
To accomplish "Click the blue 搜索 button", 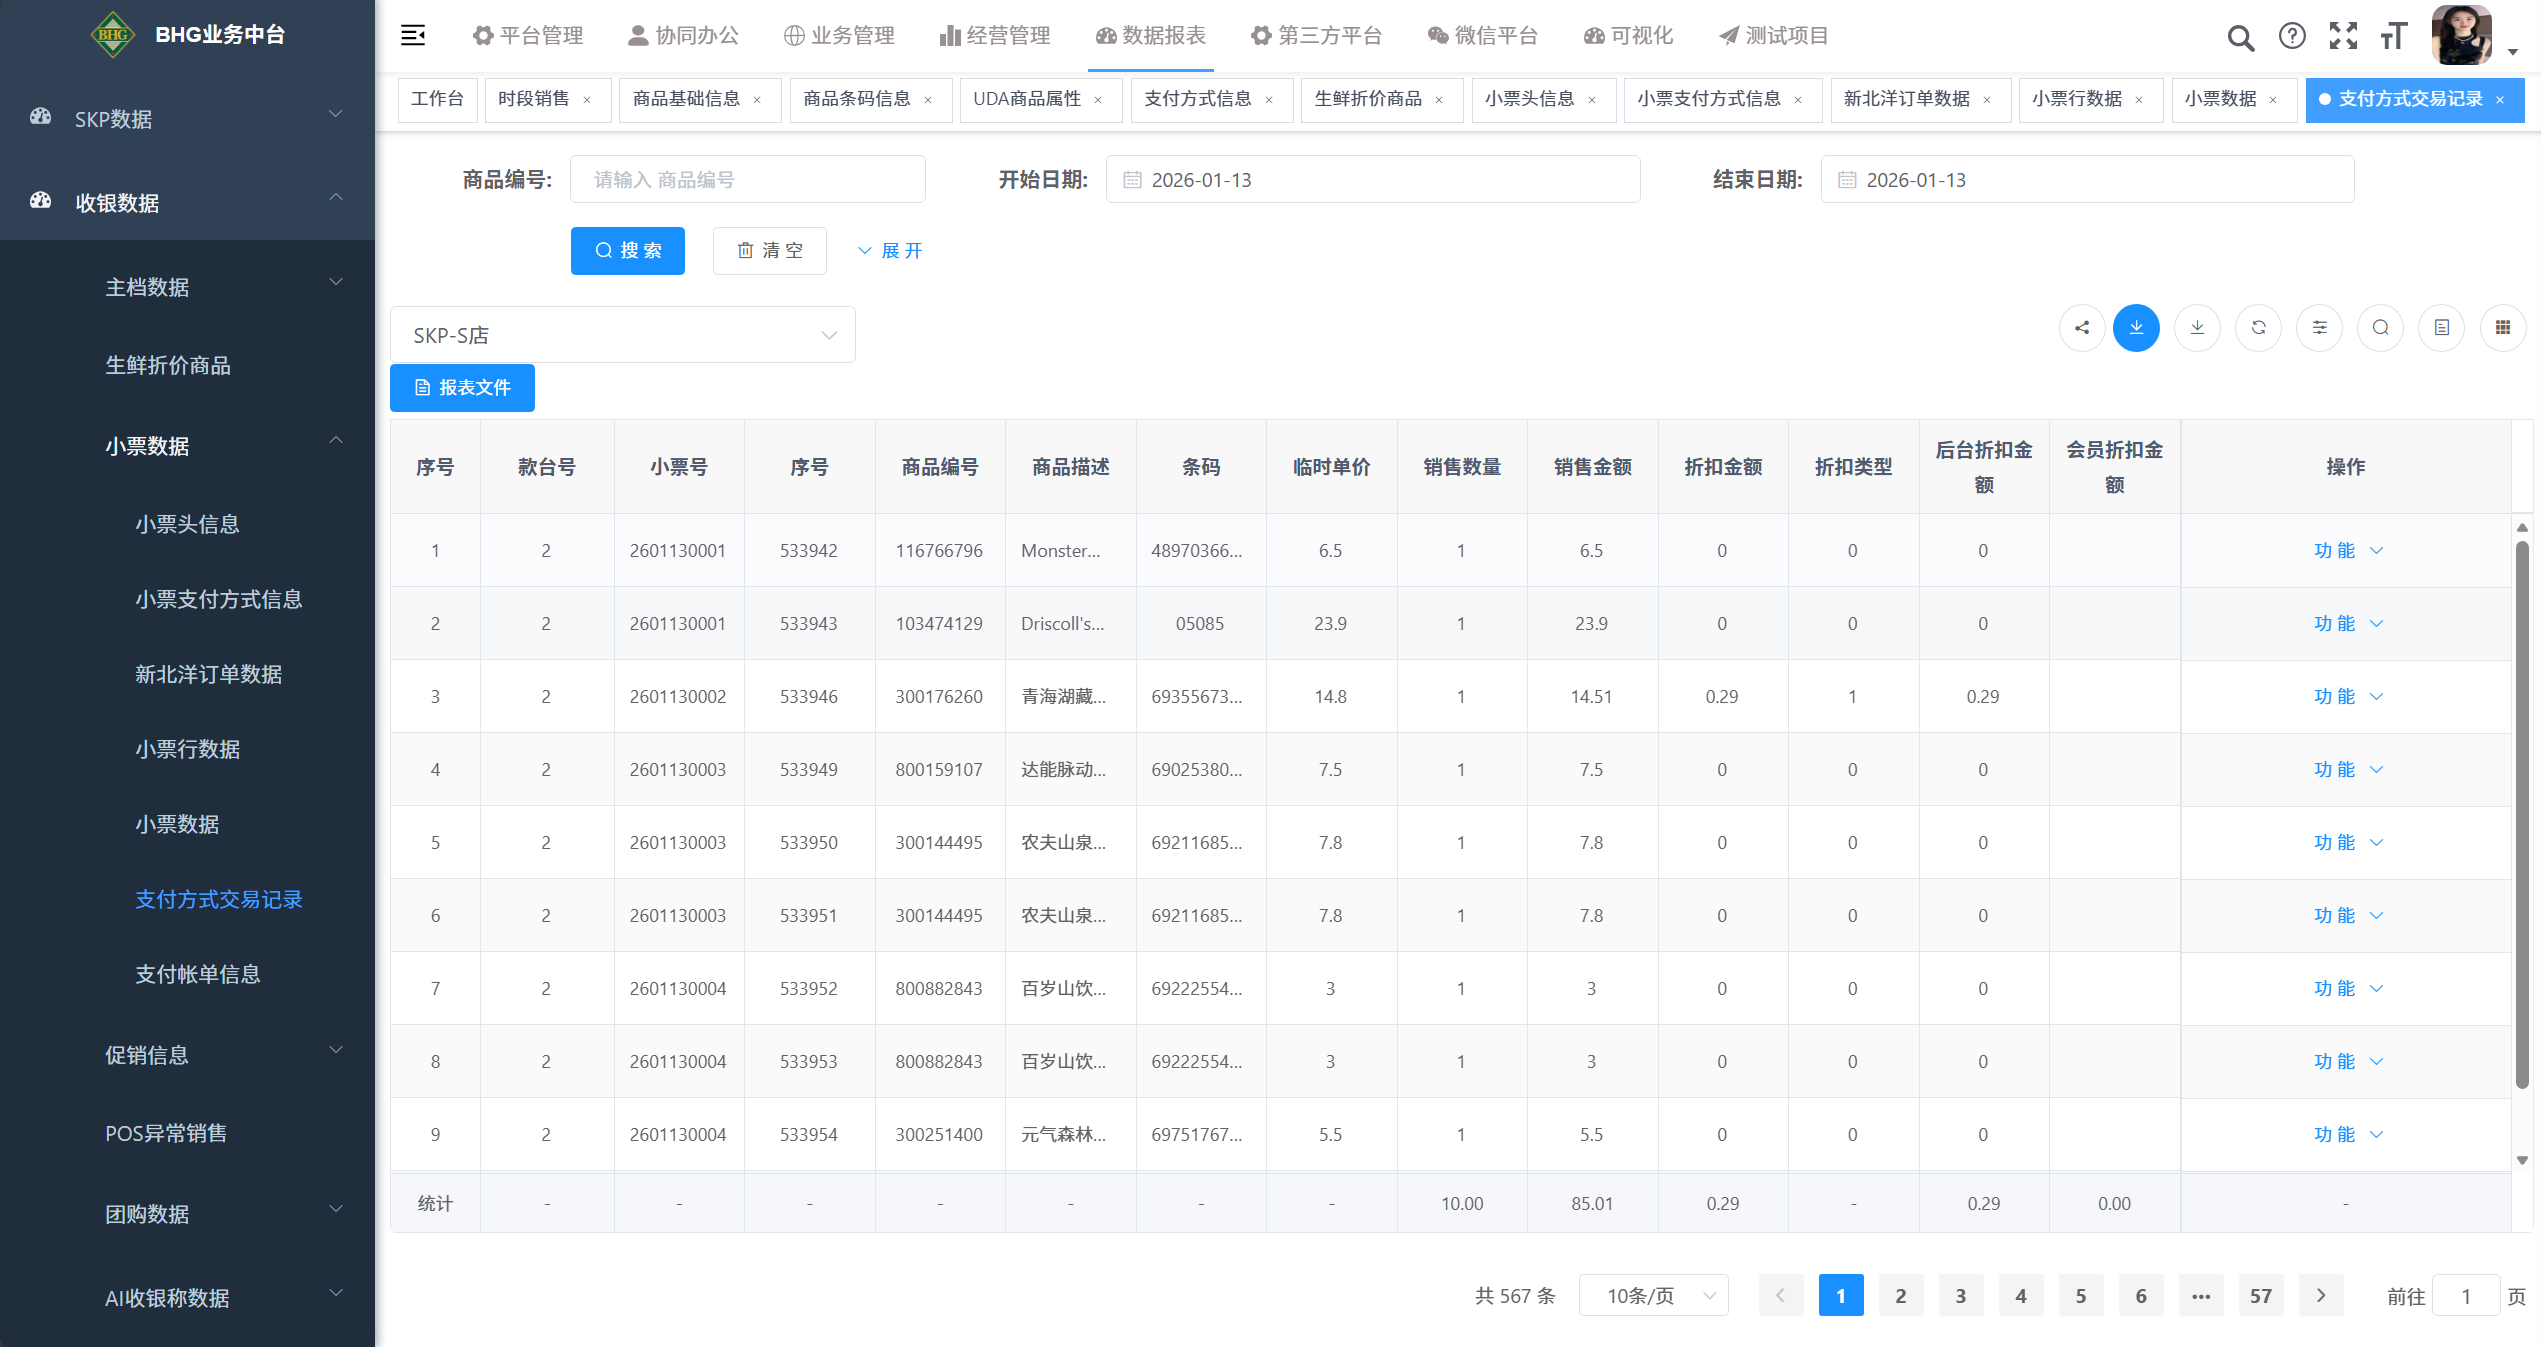I will [x=627, y=251].
